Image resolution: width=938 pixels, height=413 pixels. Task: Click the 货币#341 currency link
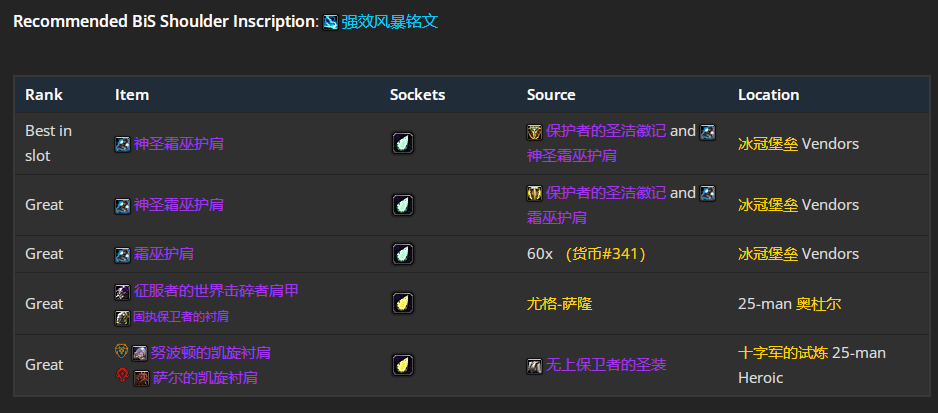click(x=606, y=254)
